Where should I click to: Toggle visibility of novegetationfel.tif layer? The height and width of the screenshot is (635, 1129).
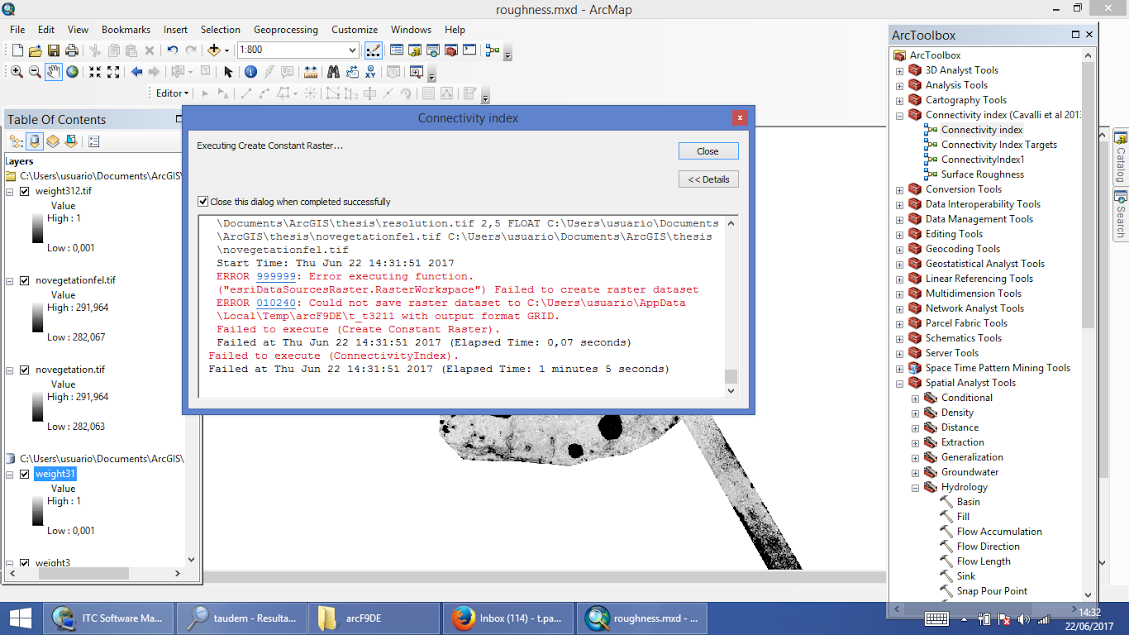pyautogui.click(x=25, y=280)
